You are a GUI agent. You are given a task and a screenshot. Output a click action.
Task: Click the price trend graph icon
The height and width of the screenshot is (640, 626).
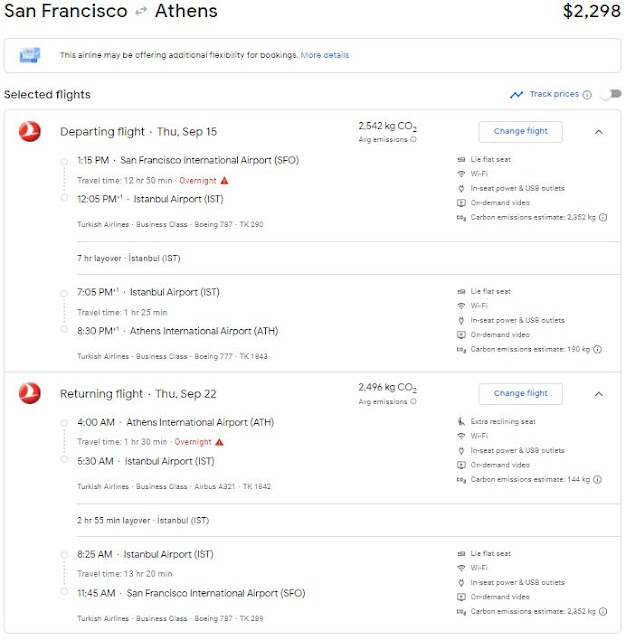516,94
